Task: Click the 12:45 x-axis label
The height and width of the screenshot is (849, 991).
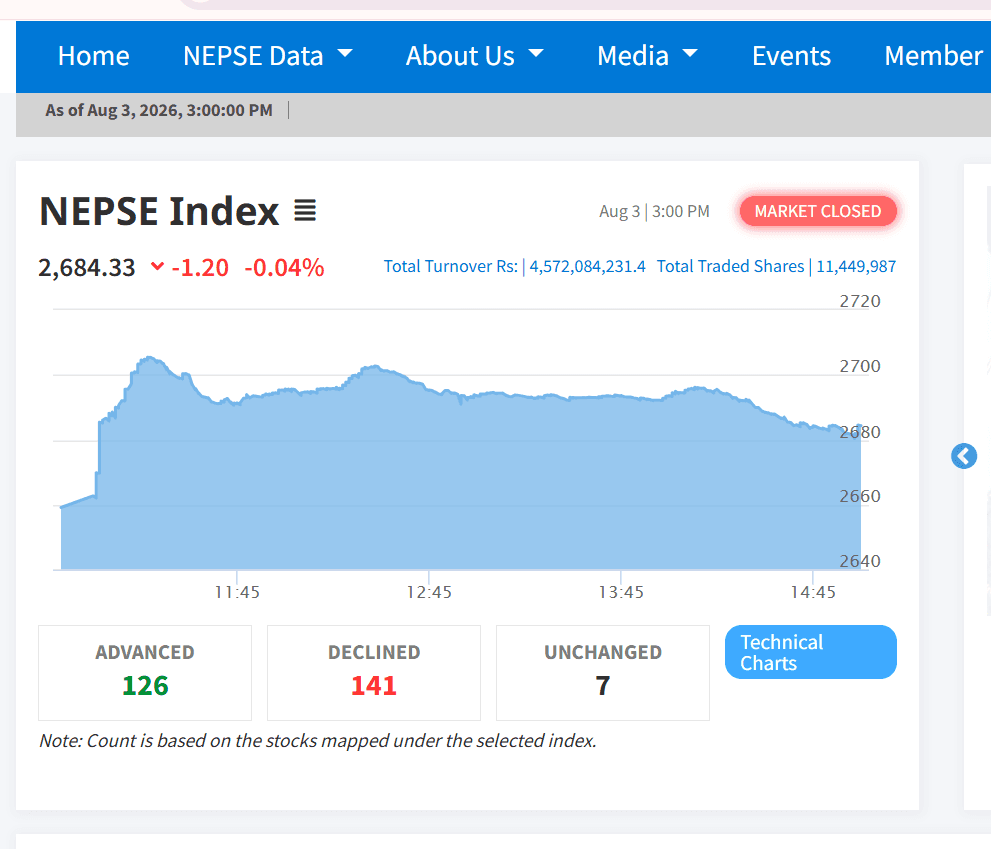Action: 429,592
